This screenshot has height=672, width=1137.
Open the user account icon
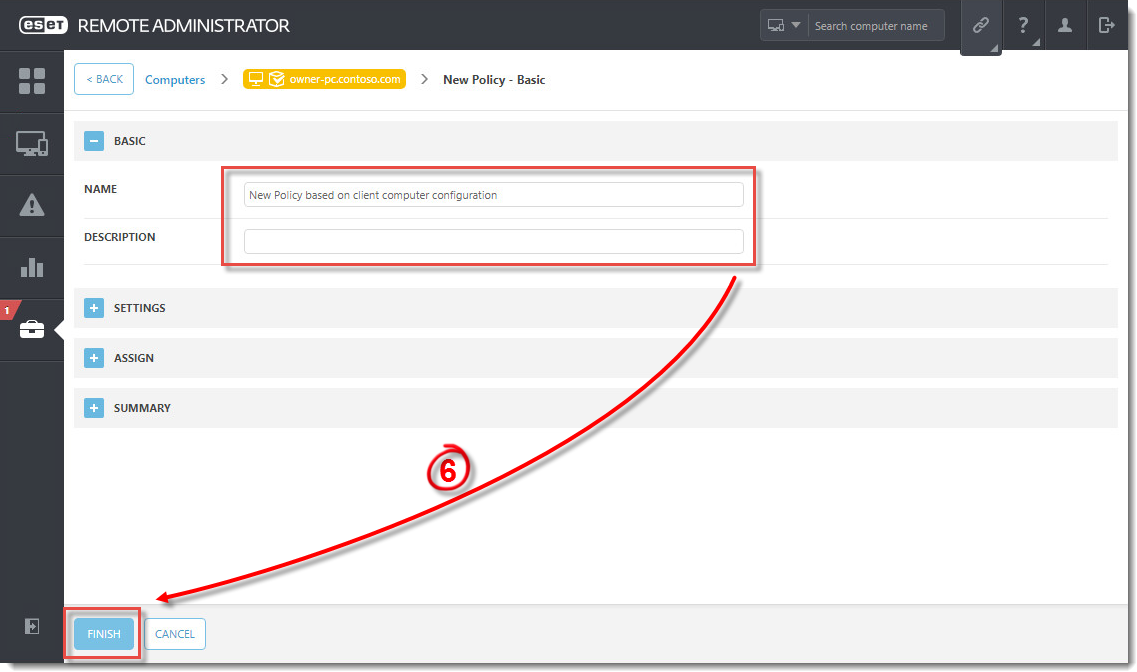pos(1065,26)
